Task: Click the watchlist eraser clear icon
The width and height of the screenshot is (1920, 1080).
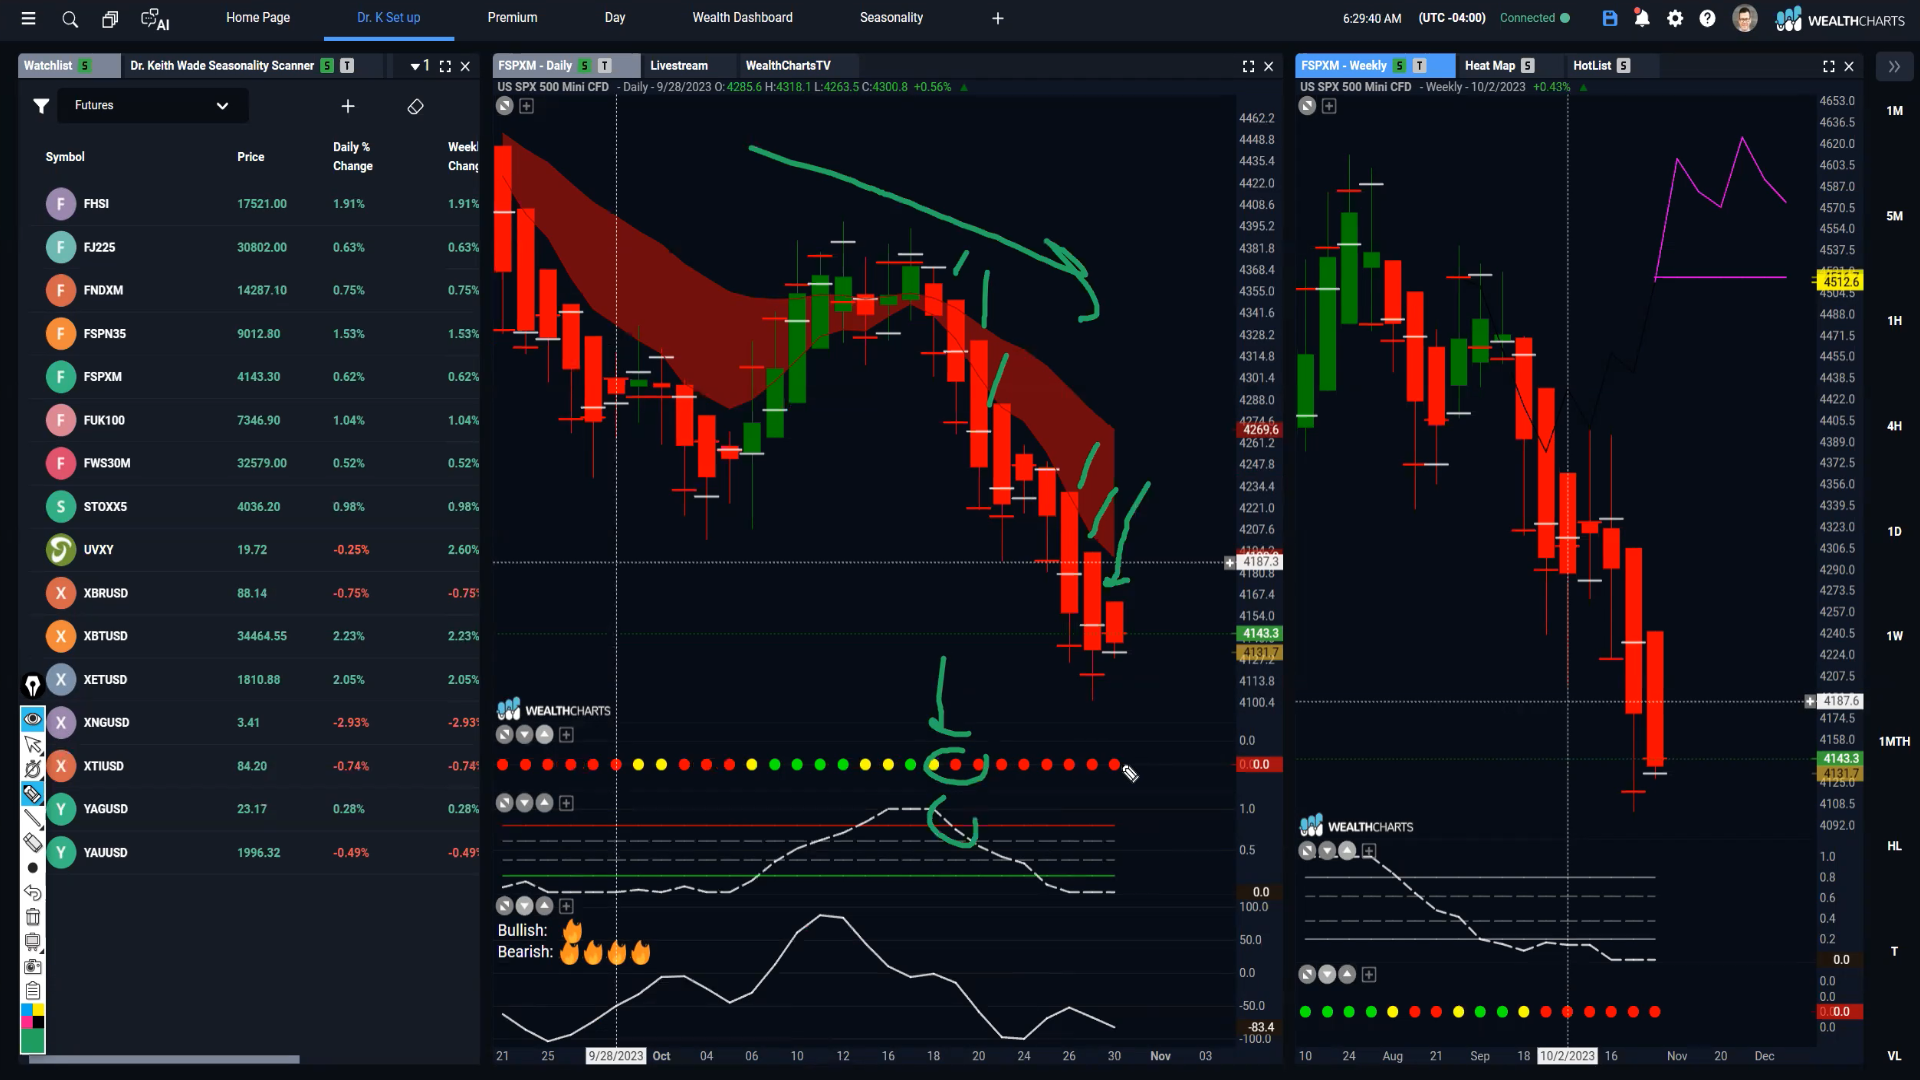Action: tap(416, 106)
